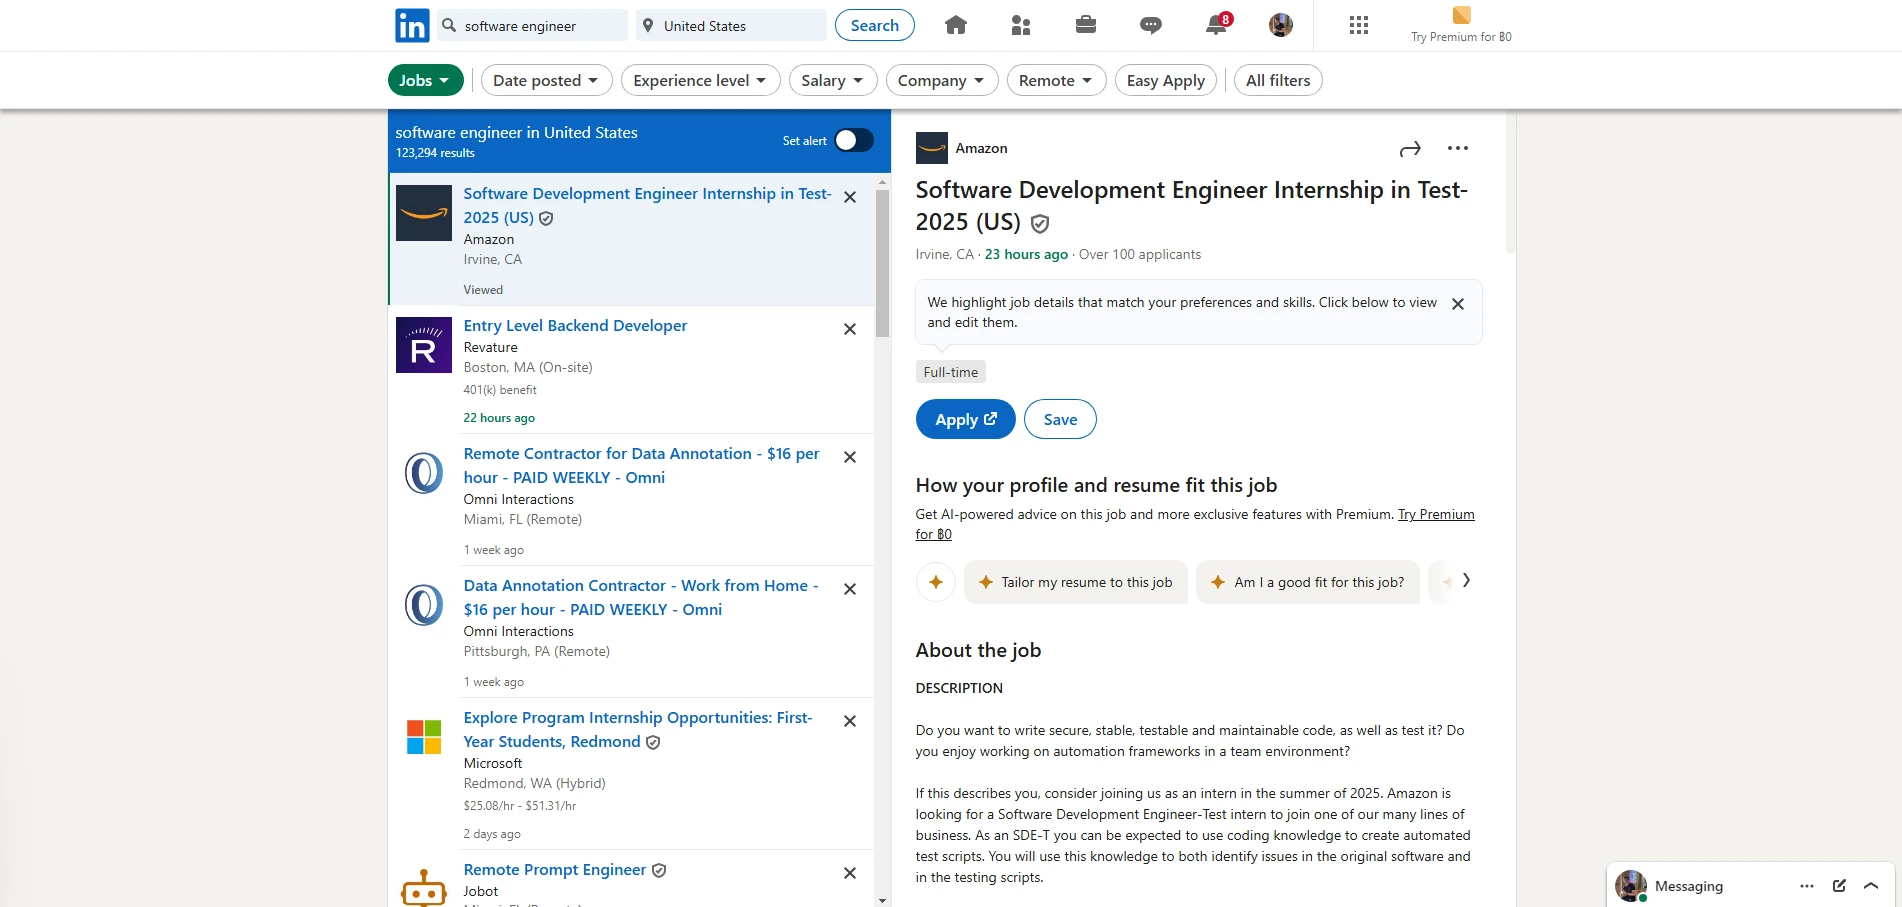1902x907 pixels.
Task: Click Amazon company name in job details
Action: click(x=981, y=148)
